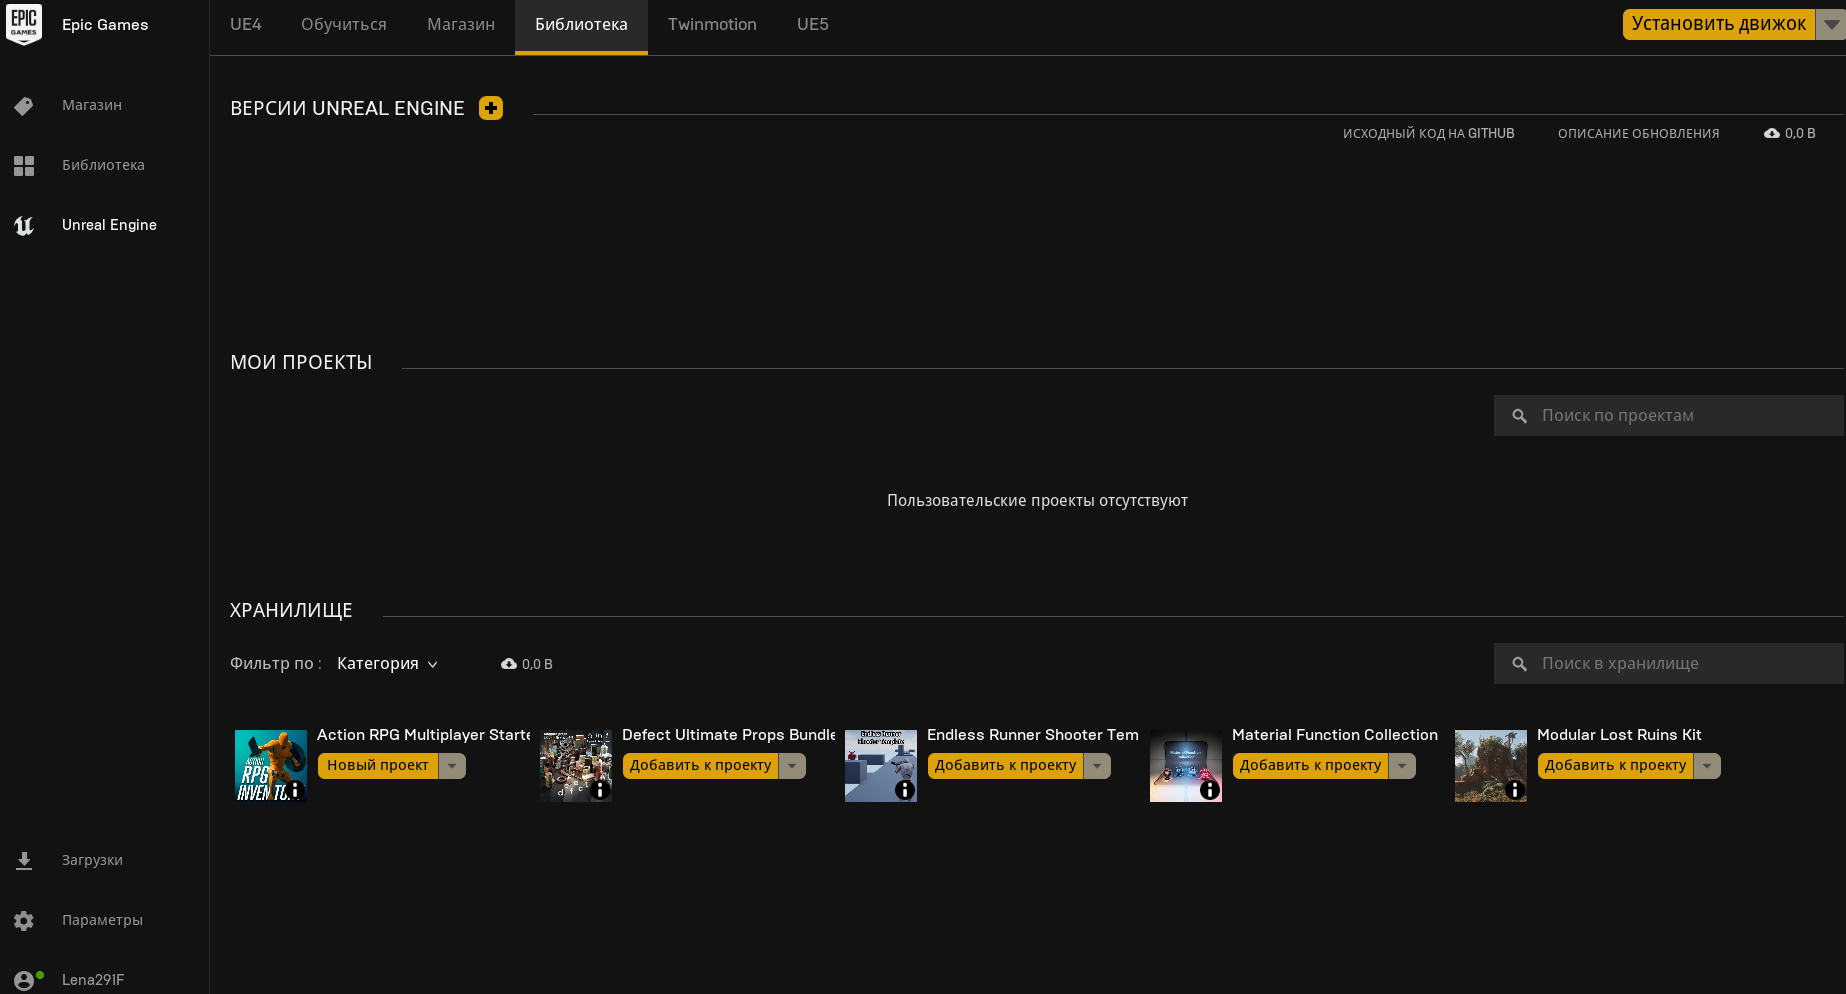The image size is (1846, 994).
Task: Open the Магазин tag icon in sidebar
Action: 24,106
